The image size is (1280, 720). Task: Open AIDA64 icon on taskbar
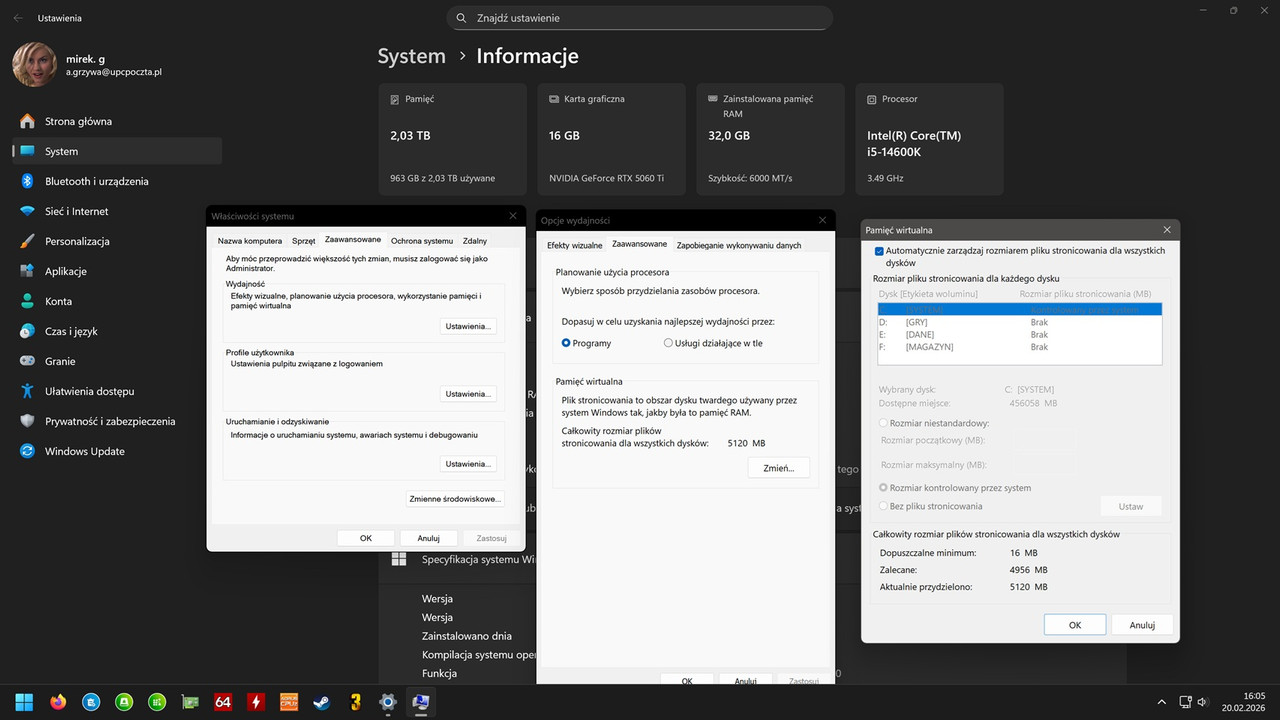pyautogui.click(x=223, y=702)
